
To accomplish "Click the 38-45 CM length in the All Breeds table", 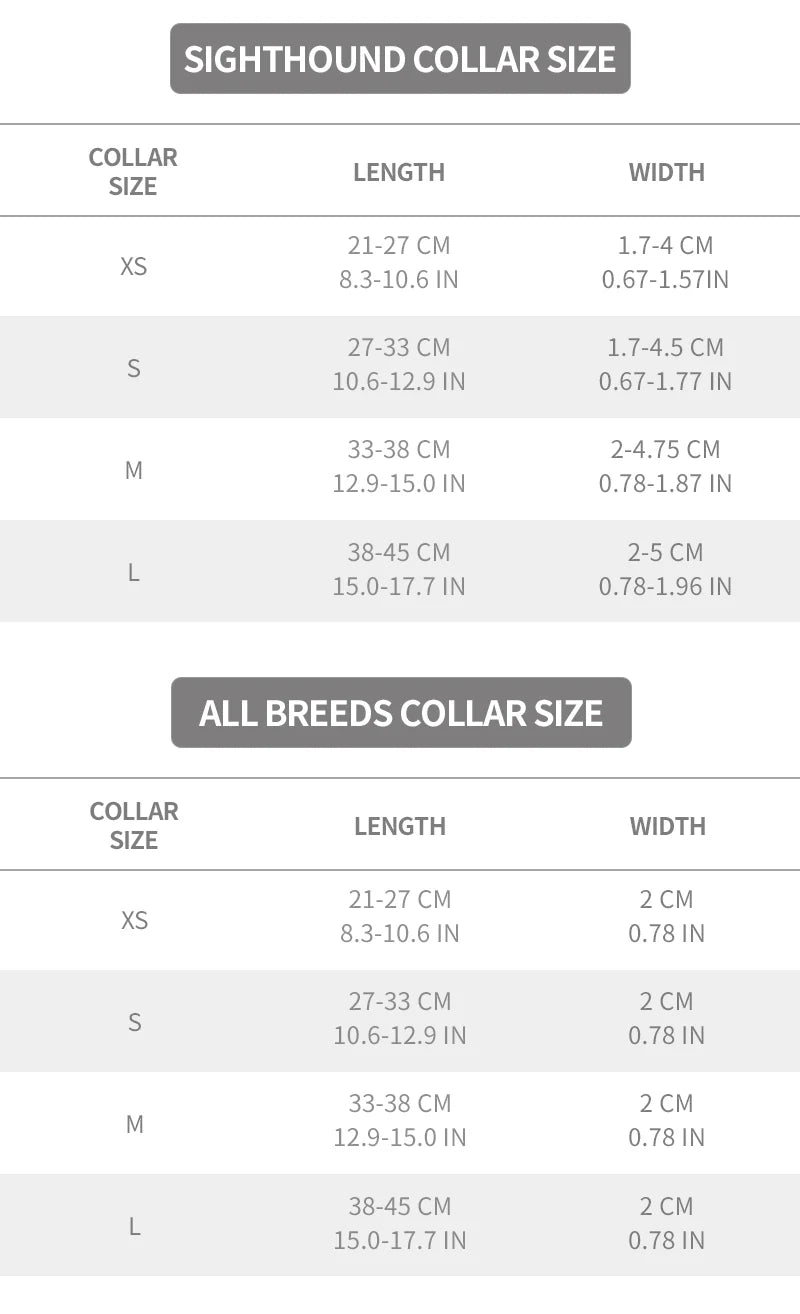I will [x=400, y=1206].
